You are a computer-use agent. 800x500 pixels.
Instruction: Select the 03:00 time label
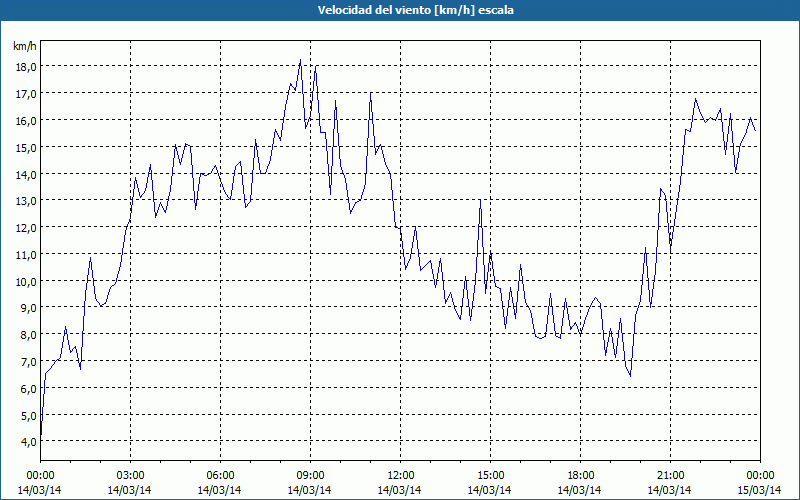pyautogui.click(x=130, y=476)
